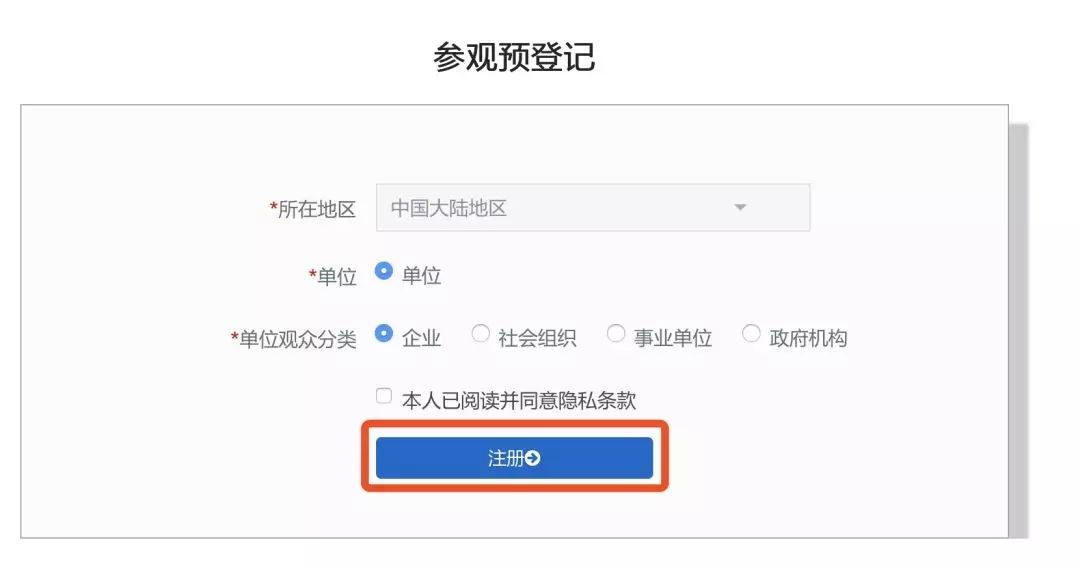Click the 社会组织 label text

click(537, 338)
